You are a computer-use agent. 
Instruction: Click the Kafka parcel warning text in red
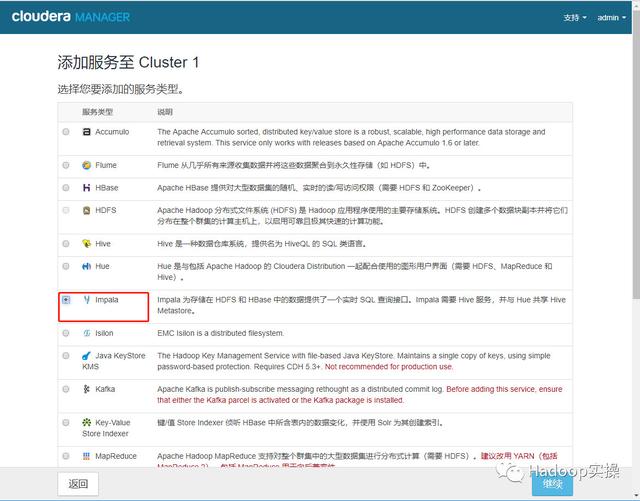coord(360,394)
